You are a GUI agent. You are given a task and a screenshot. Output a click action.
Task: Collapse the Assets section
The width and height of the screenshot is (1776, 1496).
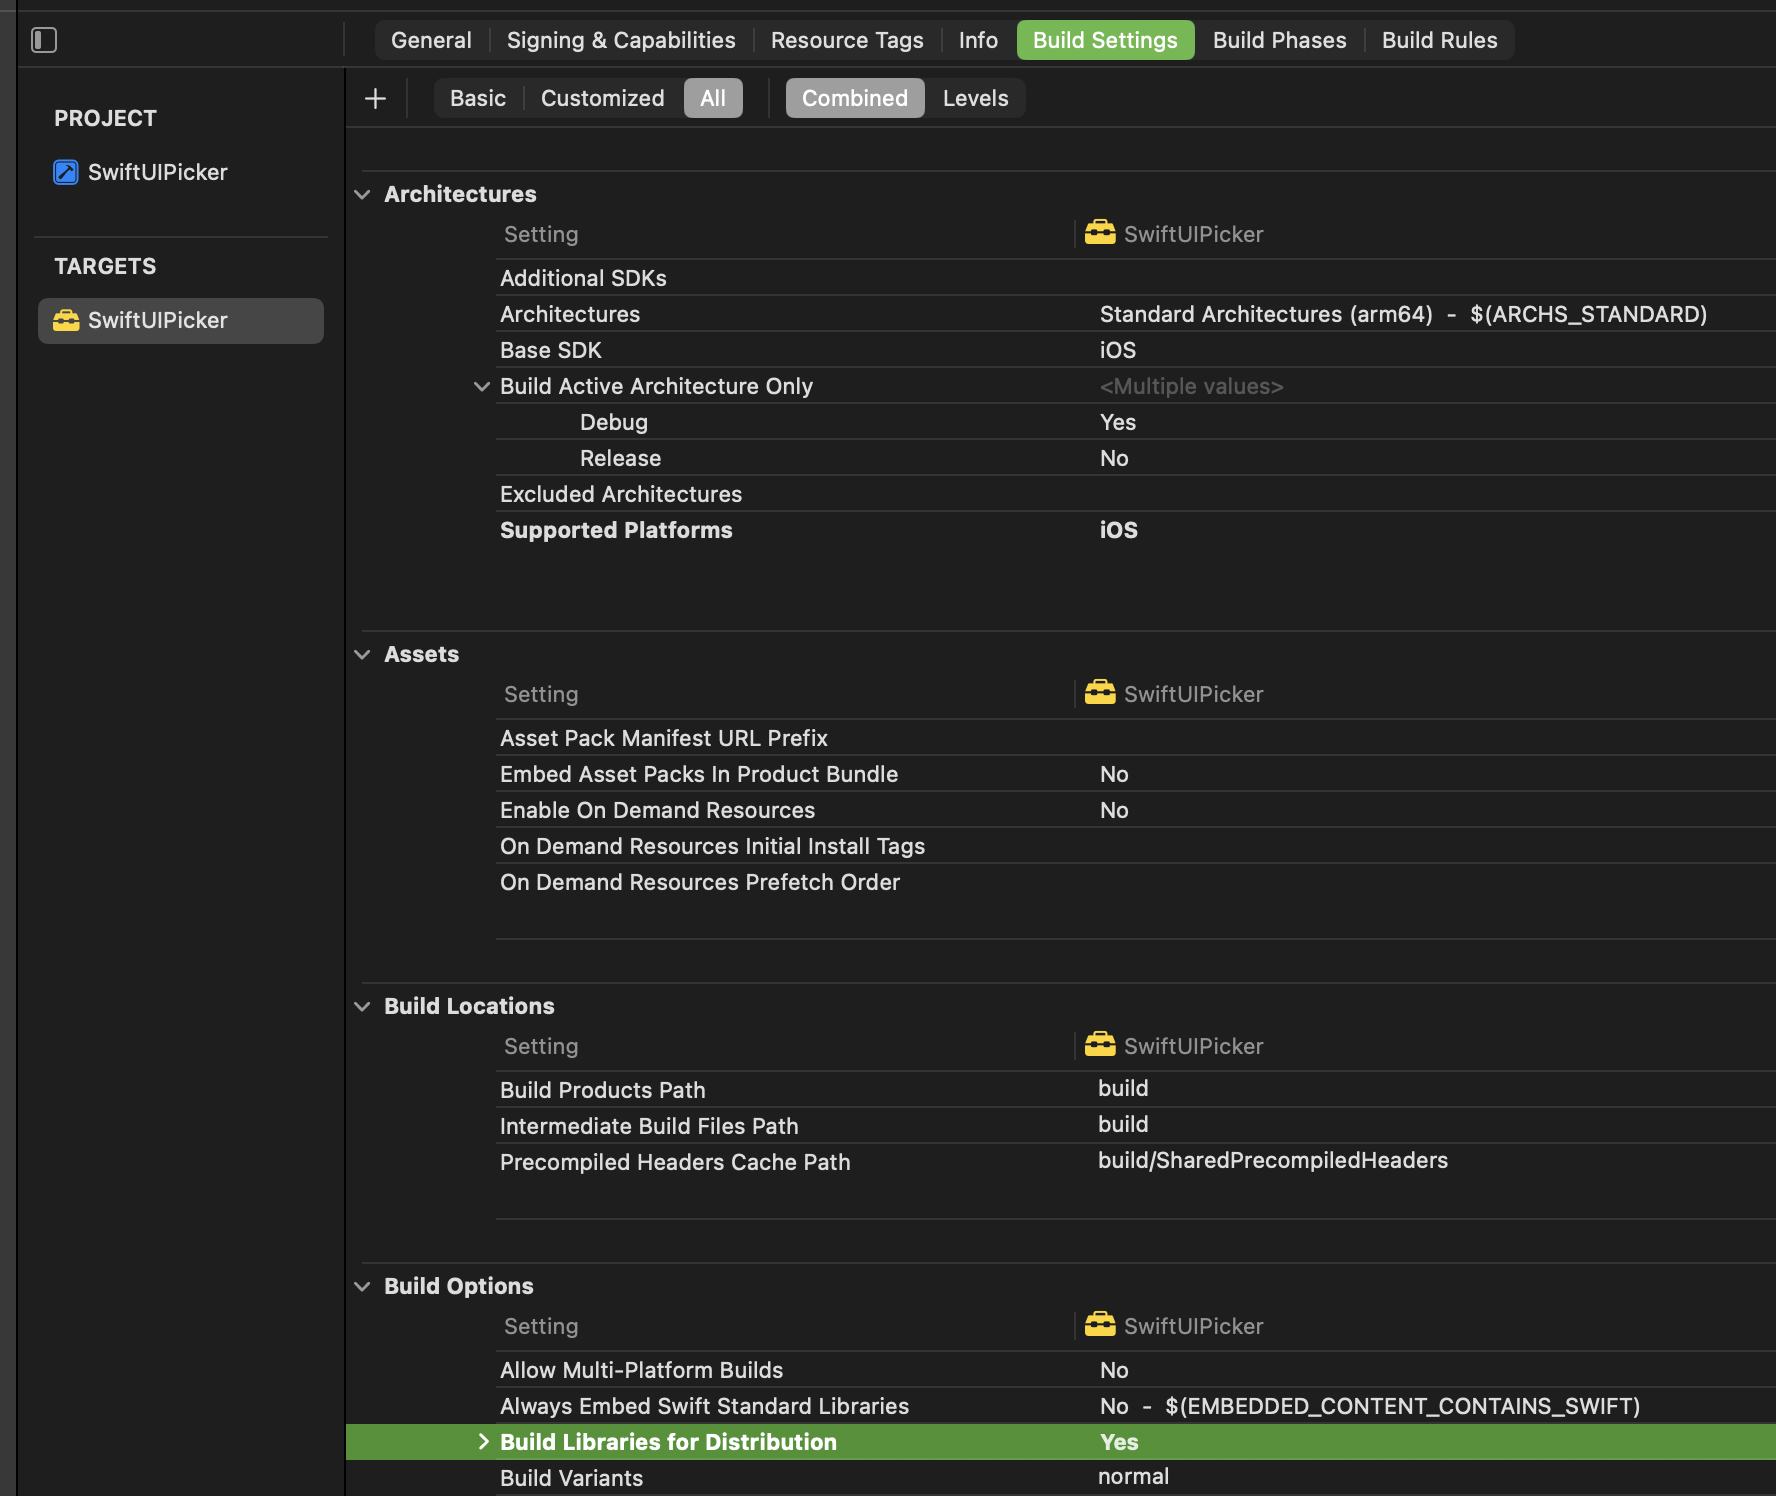pyautogui.click(x=362, y=654)
